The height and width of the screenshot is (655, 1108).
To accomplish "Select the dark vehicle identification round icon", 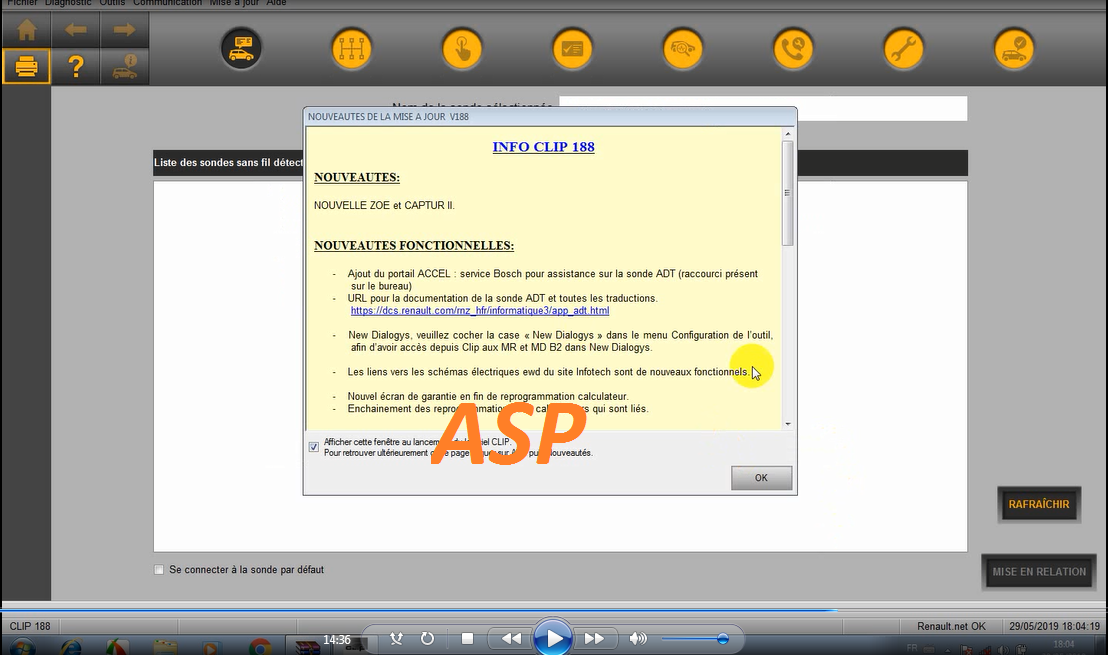I will click(x=242, y=49).
